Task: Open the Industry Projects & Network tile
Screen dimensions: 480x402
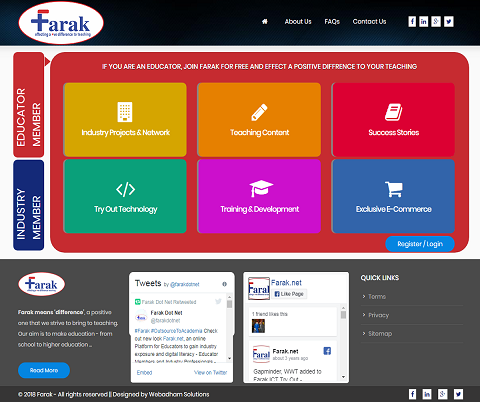Action: click(125, 120)
